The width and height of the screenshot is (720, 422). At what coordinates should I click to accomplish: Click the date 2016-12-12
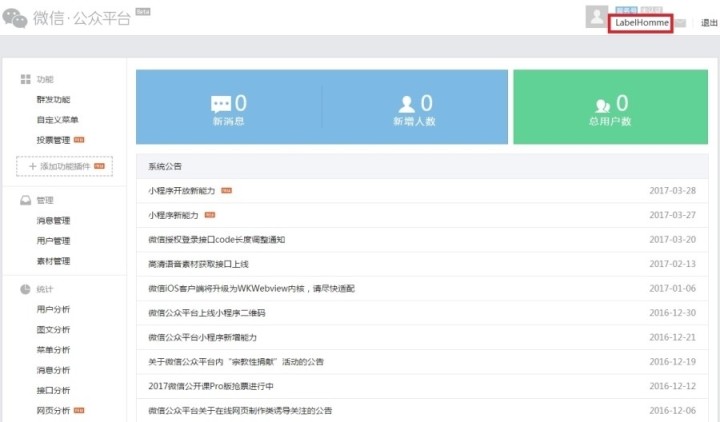coord(672,386)
